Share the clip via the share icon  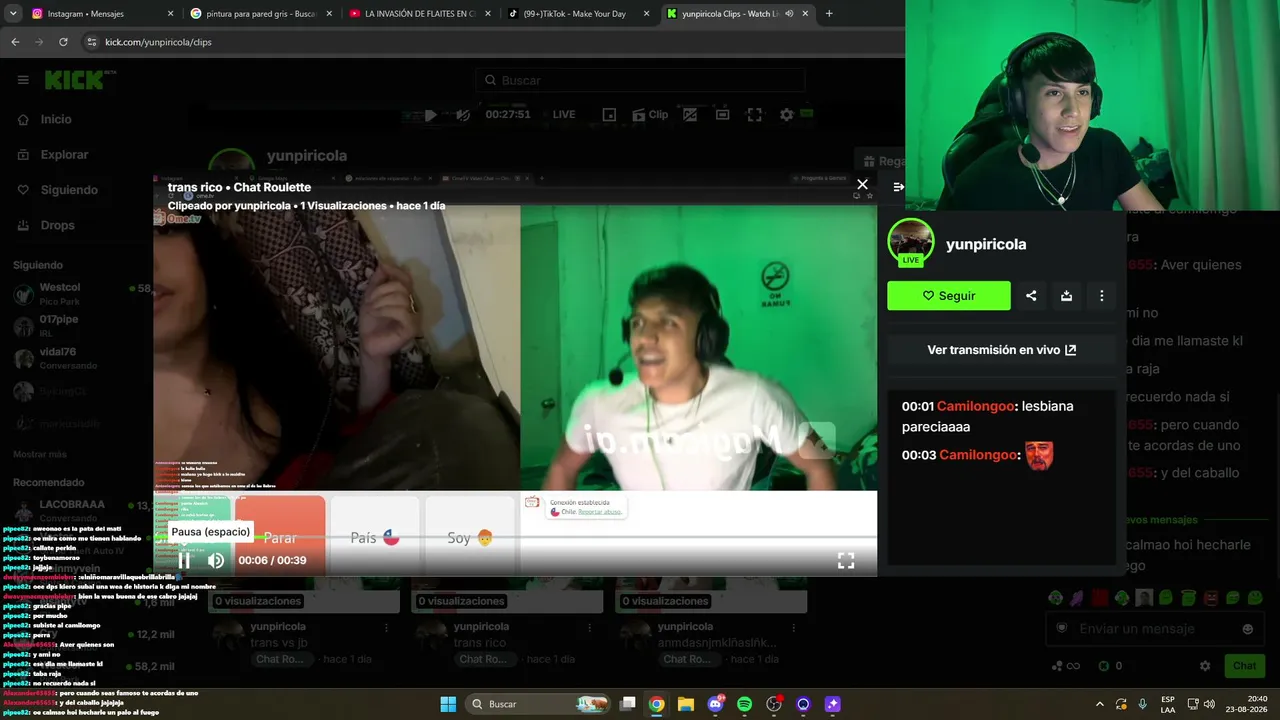pyautogui.click(x=1031, y=296)
